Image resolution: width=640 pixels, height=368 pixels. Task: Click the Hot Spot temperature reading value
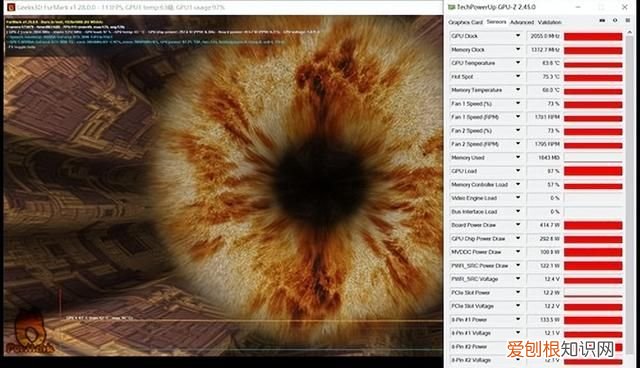544,76
